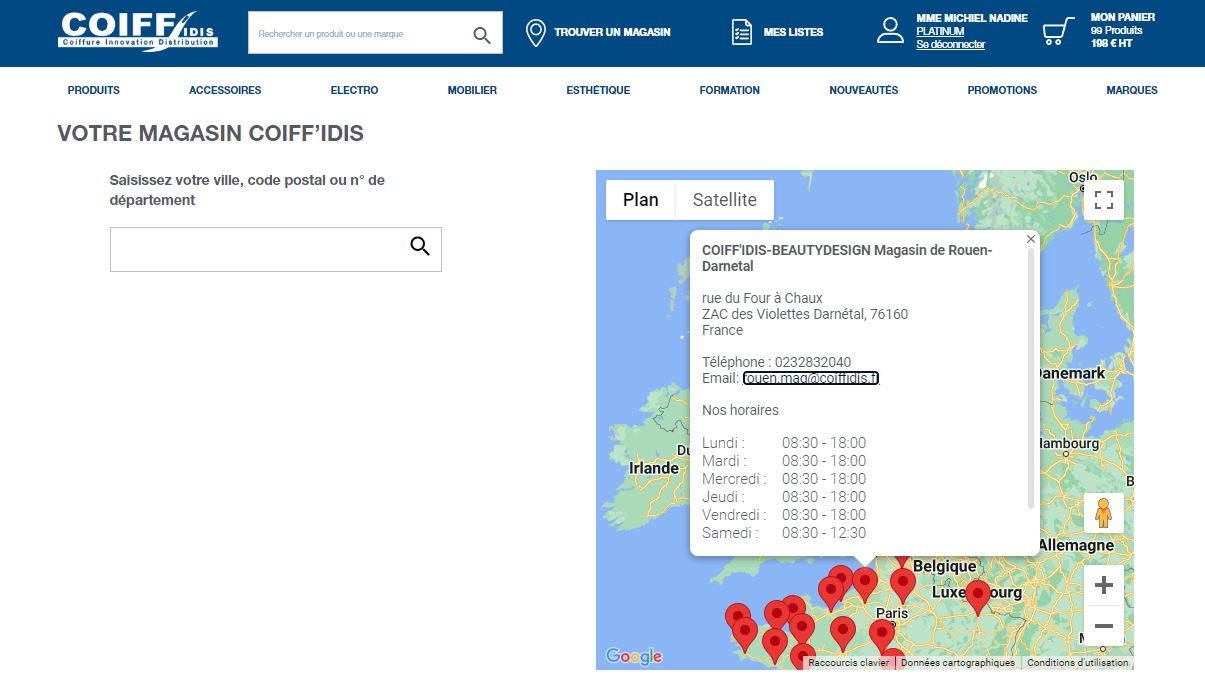Click the Saisissez votre ville instruction label
This screenshot has width=1205, height=694.
247,190
